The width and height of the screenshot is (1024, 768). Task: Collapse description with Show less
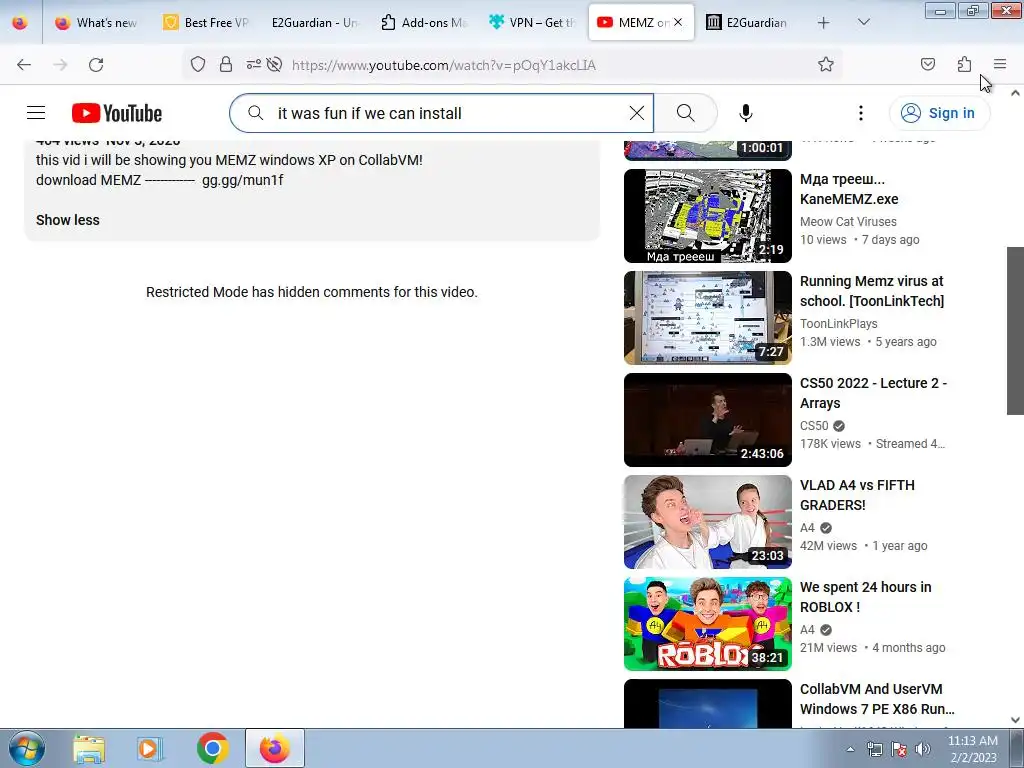pyautogui.click(x=68, y=220)
